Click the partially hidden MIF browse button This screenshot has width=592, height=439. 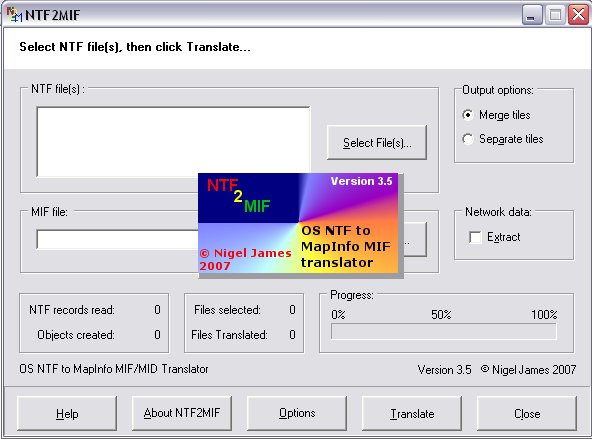[x=415, y=239]
